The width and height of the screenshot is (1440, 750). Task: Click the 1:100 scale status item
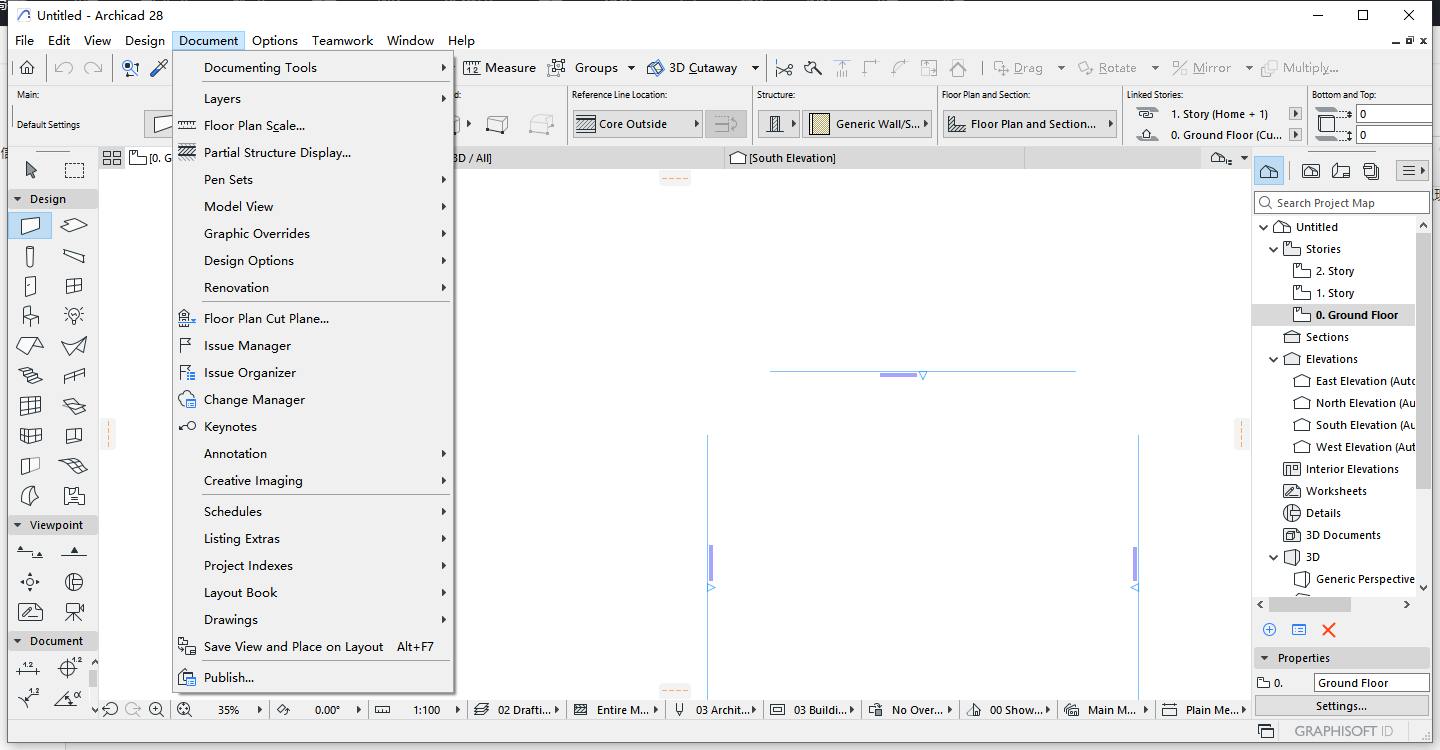(427, 710)
